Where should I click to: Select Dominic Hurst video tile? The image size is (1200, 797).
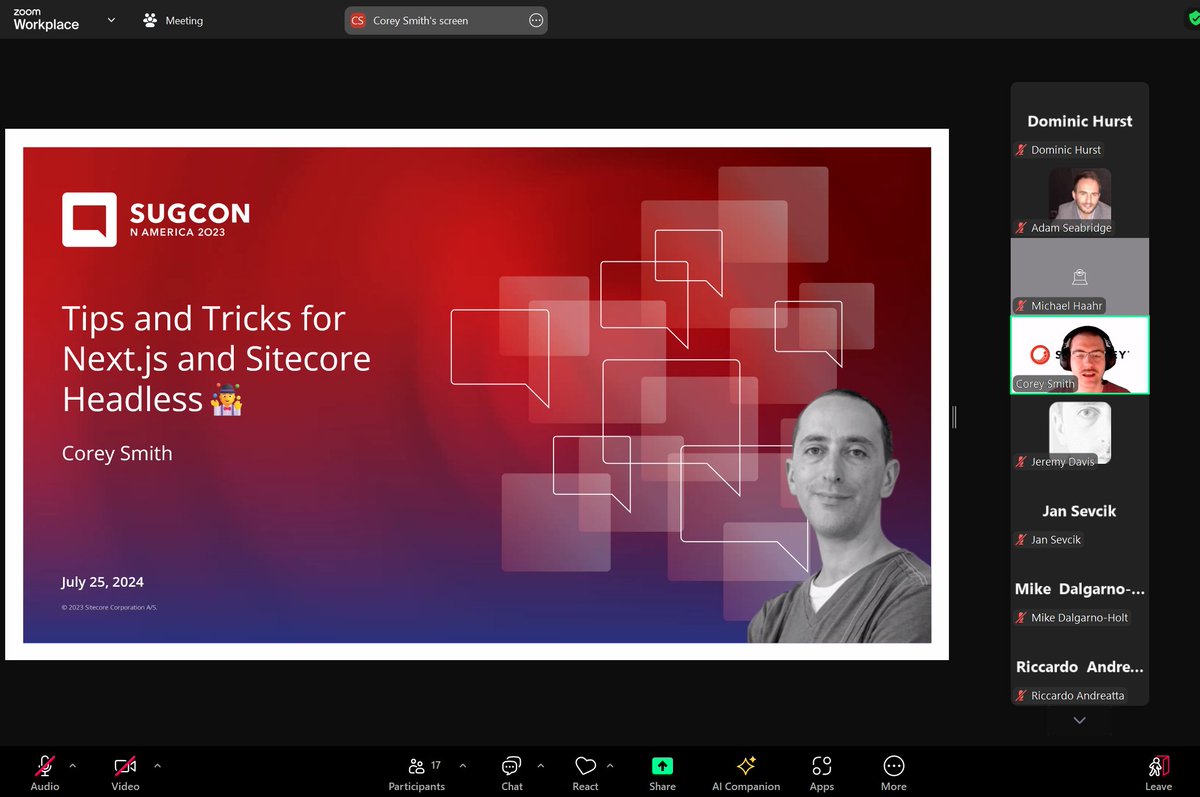pos(1080,121)
